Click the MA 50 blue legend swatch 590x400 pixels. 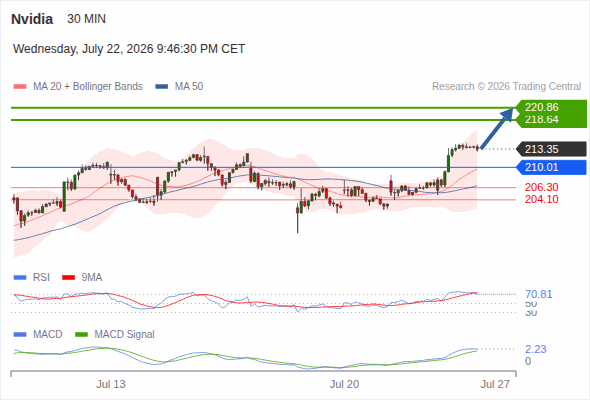[161, 87]
